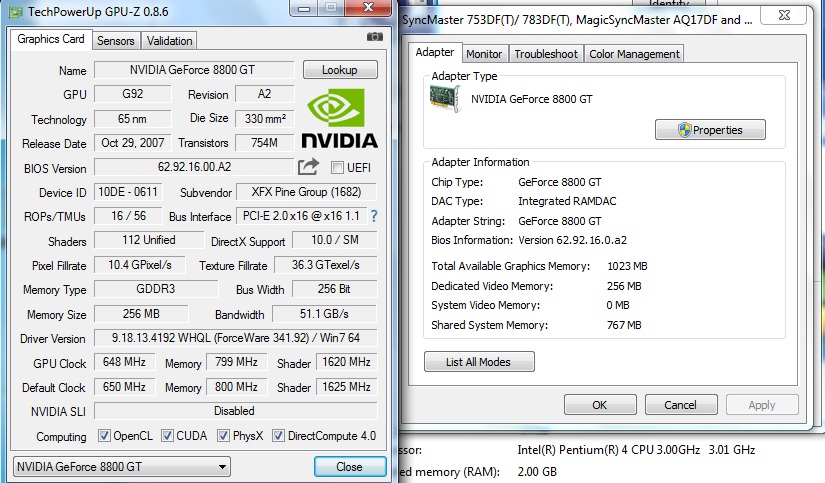
Task: Click the Bus Interface question mark help icon
Action: coord(374,216)
